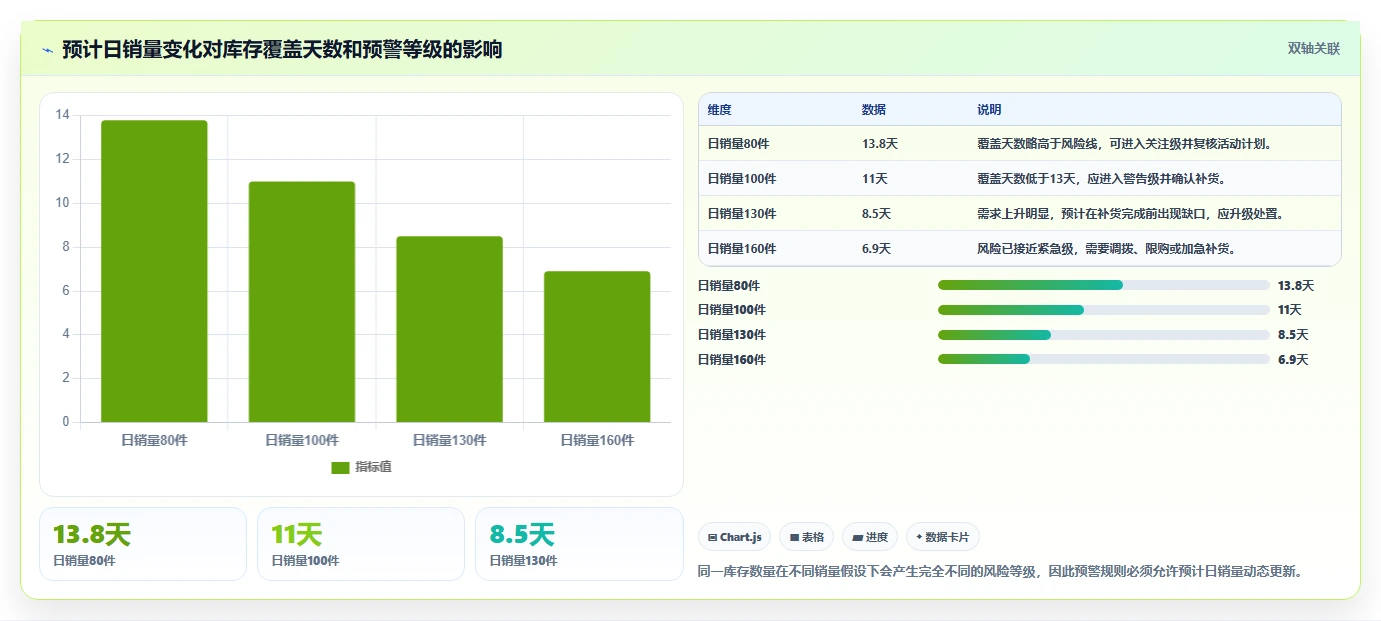Click the 日销量160件 table row label
This screenshot has height=621, width=1381.
[x=741, y=249]
